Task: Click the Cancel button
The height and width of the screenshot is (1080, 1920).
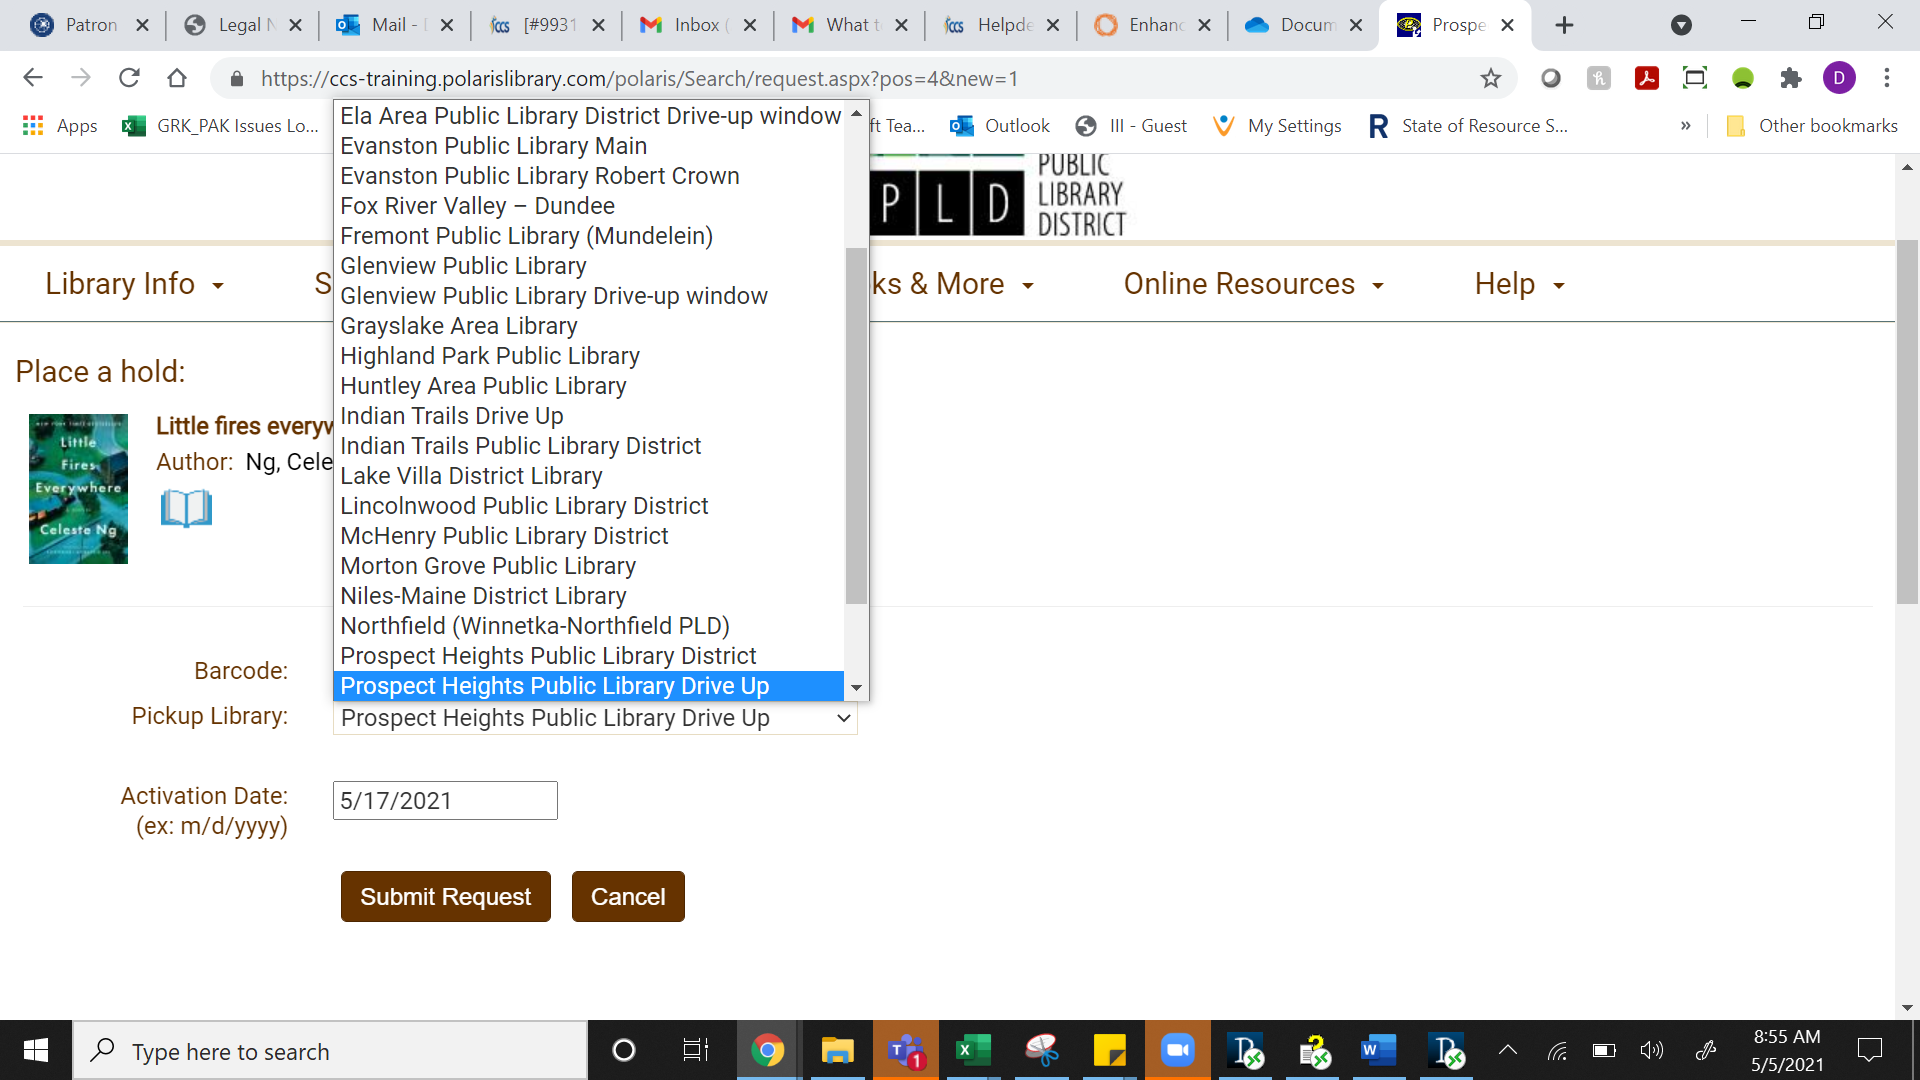Action: 627,897
